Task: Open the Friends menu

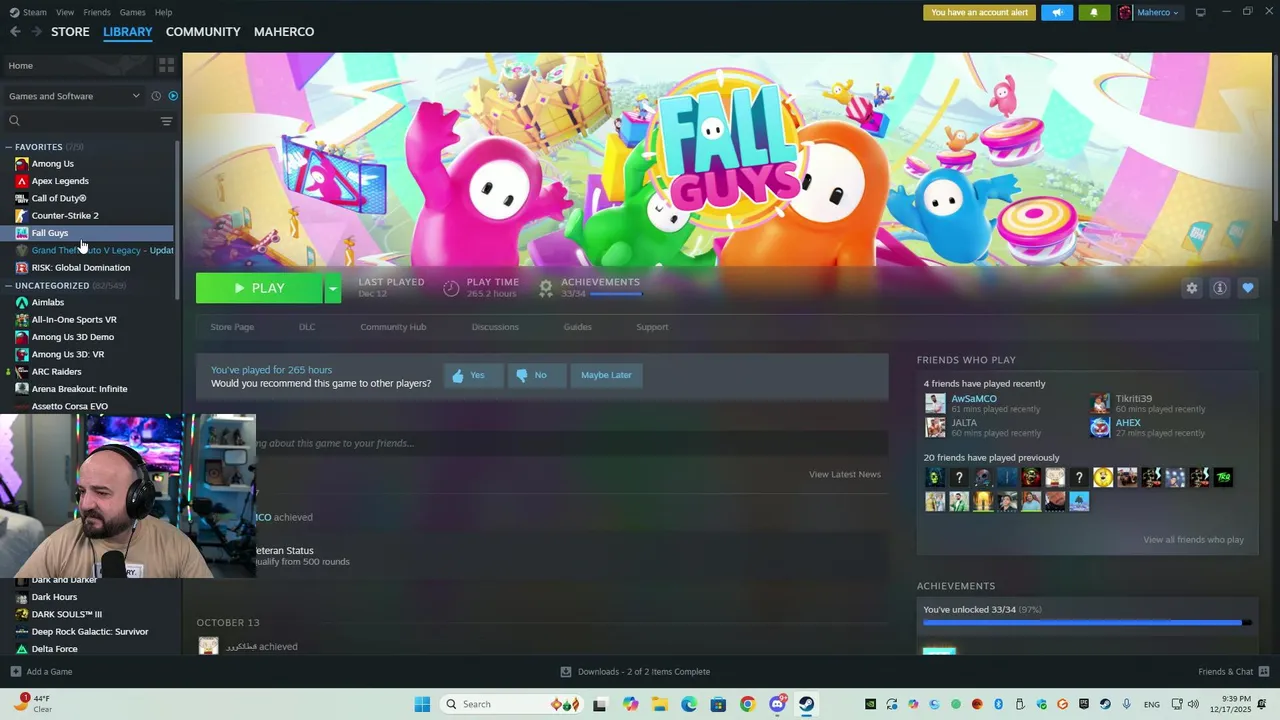Action: coord(97,13)
